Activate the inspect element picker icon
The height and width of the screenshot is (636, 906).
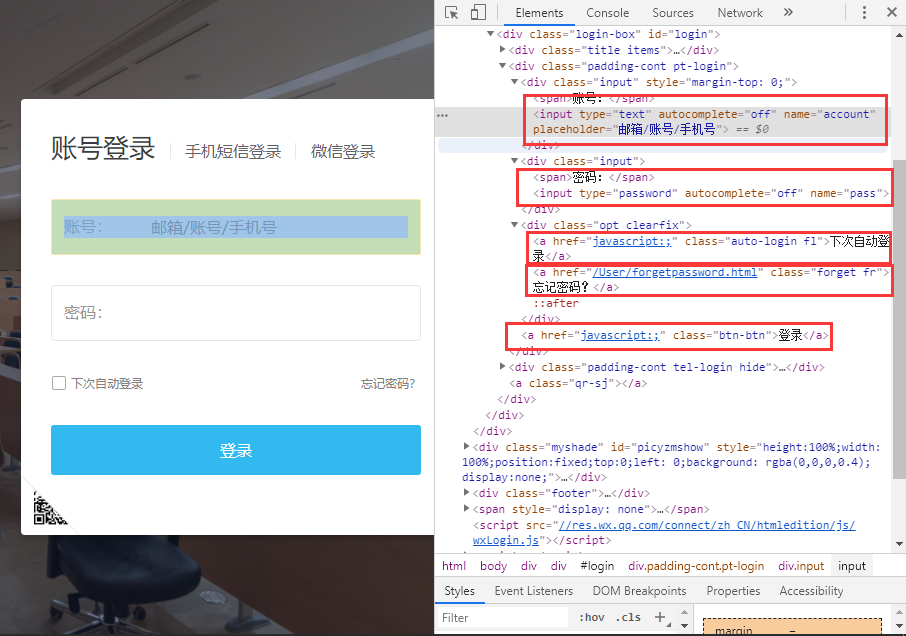click(x=452, y=13)
